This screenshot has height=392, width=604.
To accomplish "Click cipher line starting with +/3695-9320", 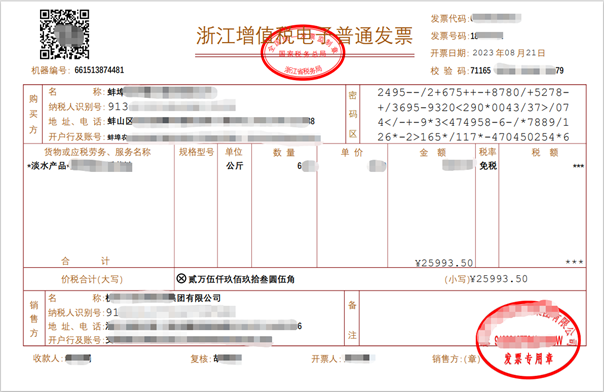I will point(473,107).
